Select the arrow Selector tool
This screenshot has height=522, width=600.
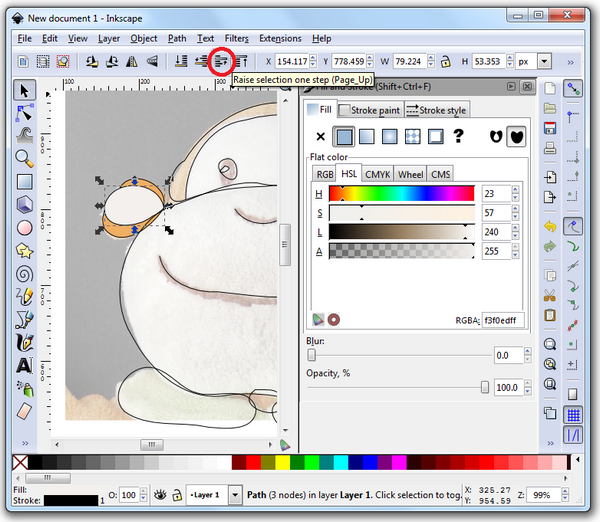coord(24,91)
